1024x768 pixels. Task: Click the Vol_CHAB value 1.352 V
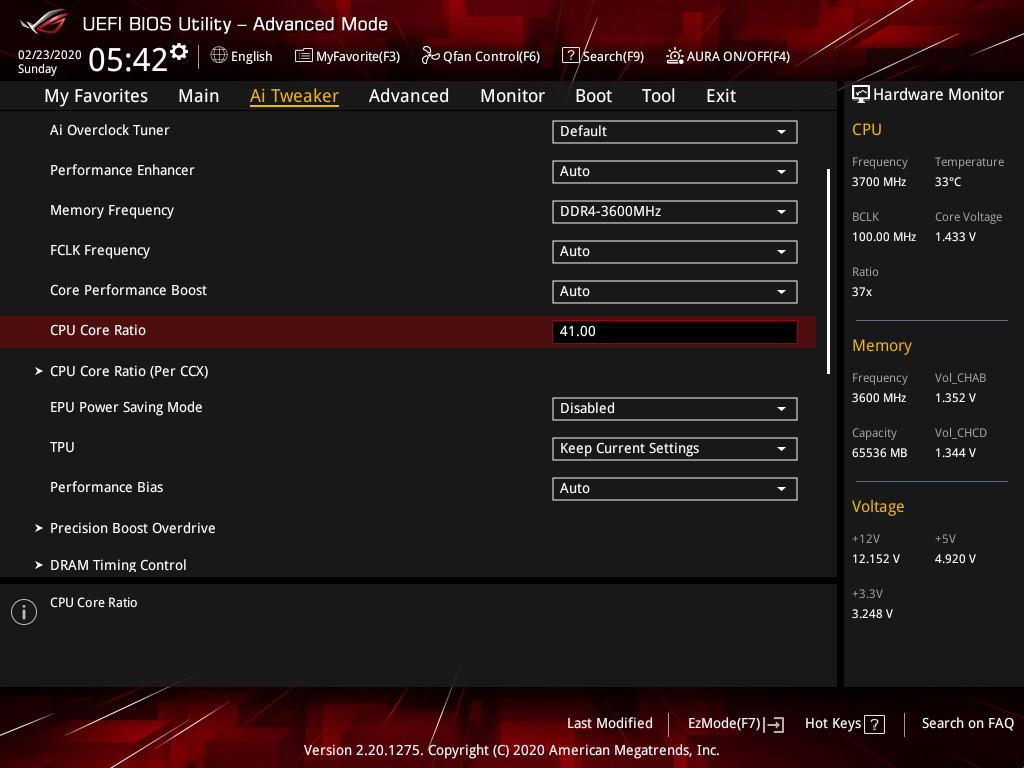(955, 398)
